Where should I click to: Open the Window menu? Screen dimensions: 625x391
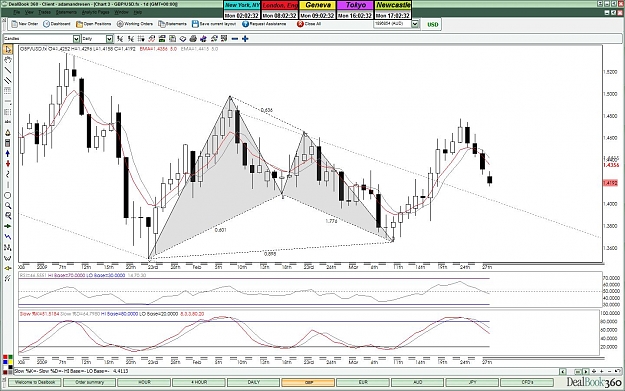click(122, 12)
